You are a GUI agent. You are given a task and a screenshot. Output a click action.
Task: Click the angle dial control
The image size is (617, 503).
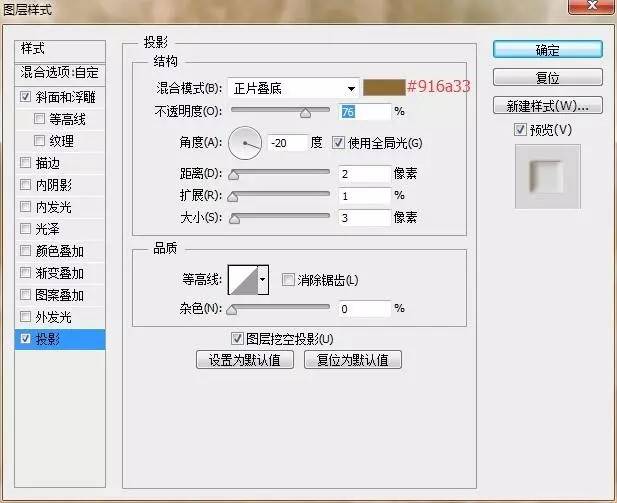(244, 143)
